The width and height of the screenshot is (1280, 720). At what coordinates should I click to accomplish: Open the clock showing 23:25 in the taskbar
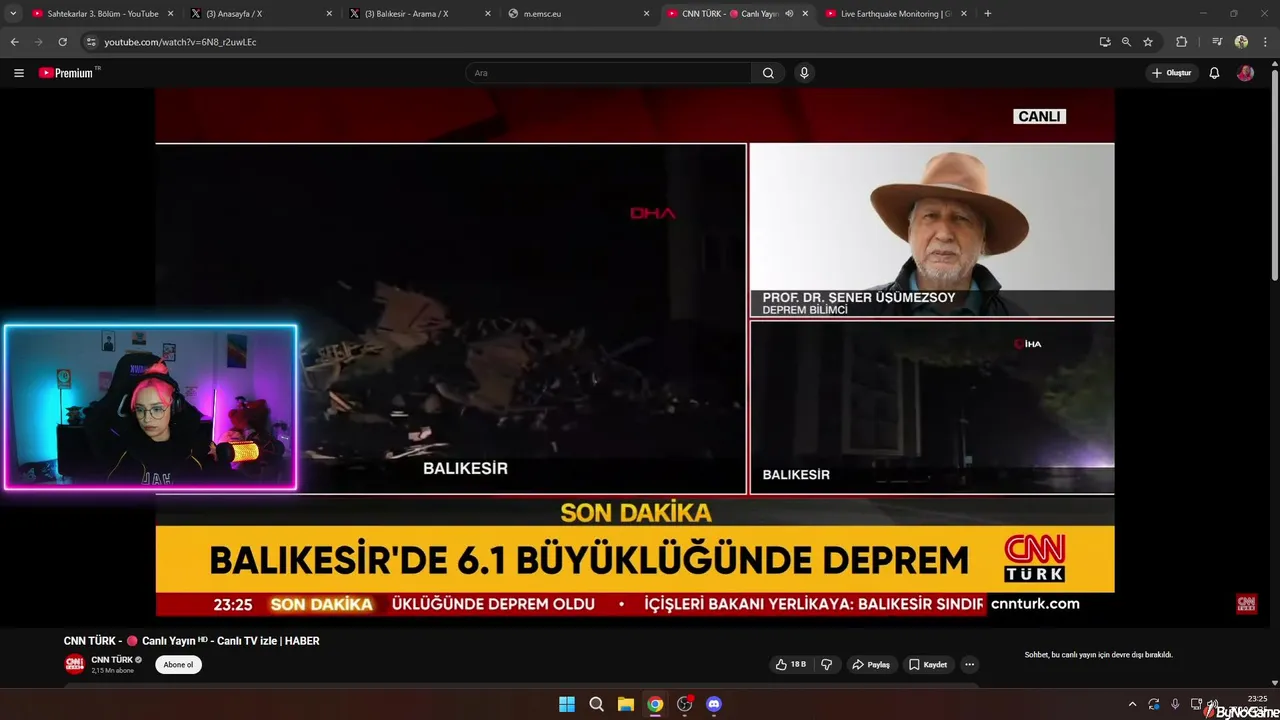[x=1257, y=699]
